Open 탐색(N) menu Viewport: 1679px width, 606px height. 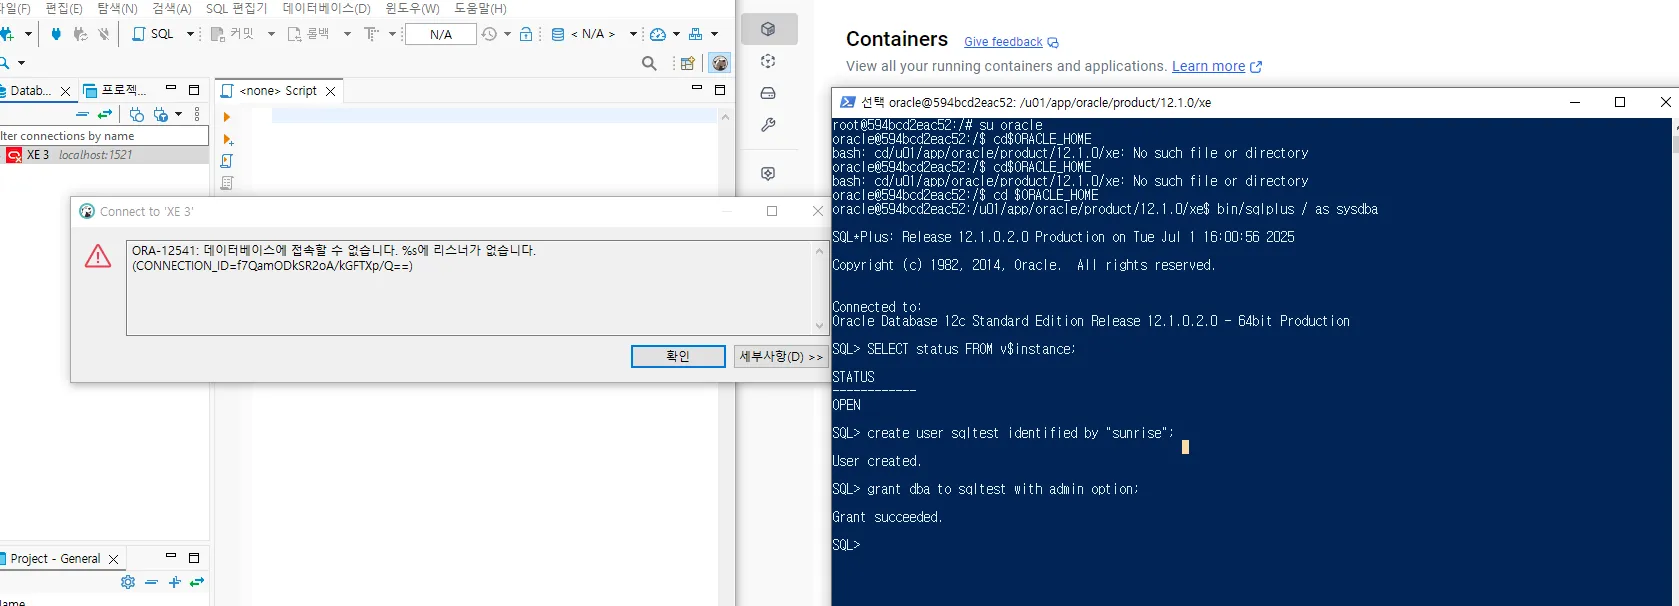click(117, 8)
